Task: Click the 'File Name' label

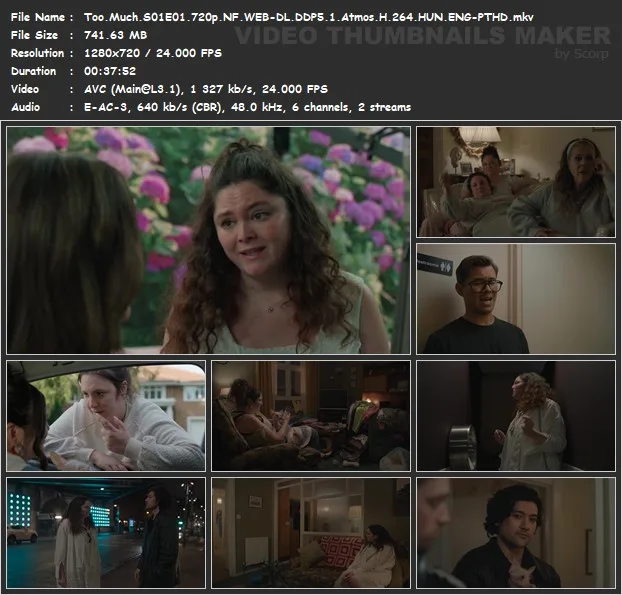Action: [x=38, y=17]
